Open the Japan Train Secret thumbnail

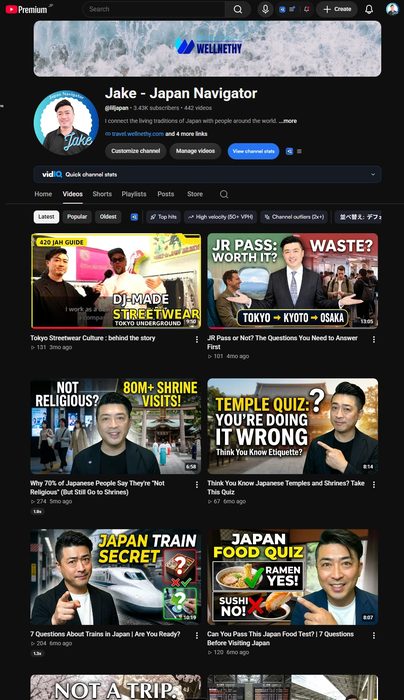pyautogui.click(x=116, y=577)
